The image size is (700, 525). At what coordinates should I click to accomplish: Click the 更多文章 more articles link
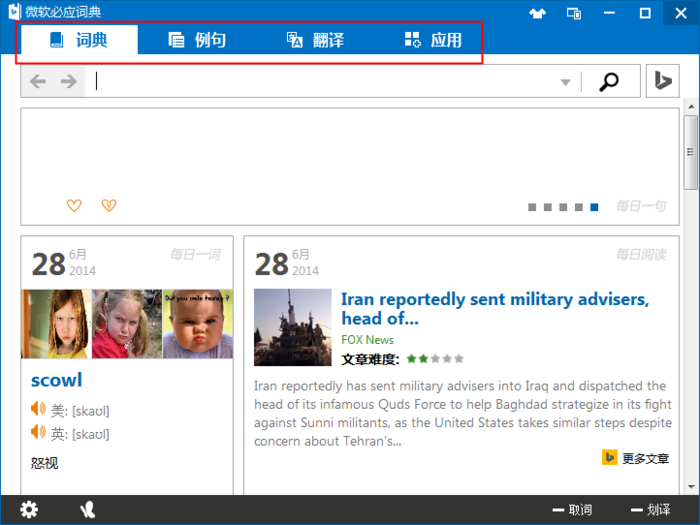[x=636, y=458]
